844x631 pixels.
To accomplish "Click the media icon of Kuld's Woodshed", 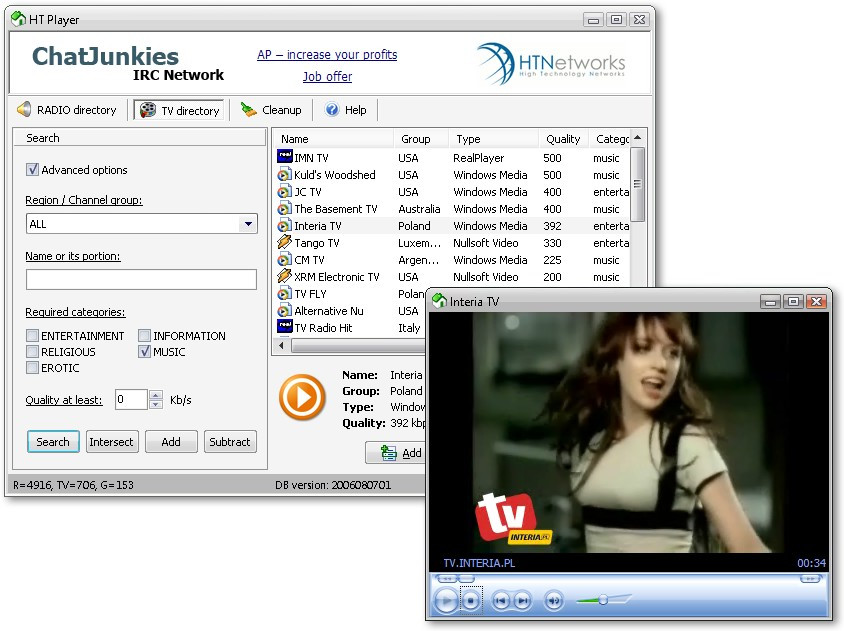I will [x=284, y=174].
